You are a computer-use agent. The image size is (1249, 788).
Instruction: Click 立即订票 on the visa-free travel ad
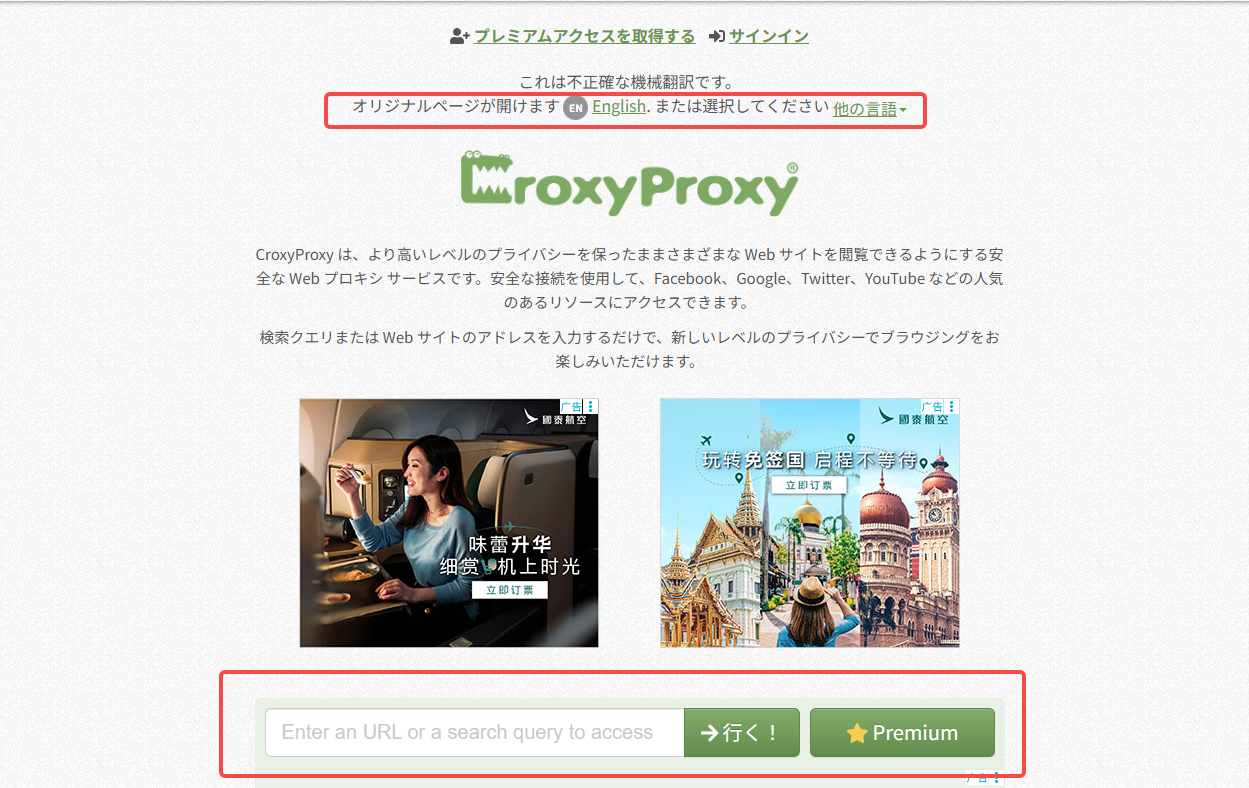point(809,485)
